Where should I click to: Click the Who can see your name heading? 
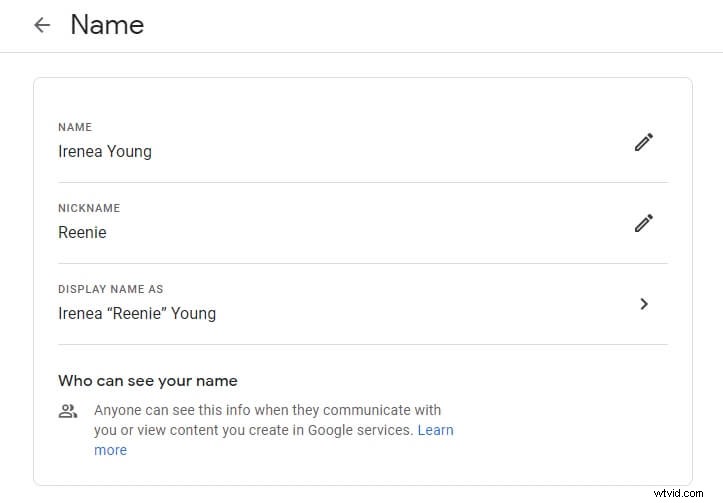tap(148, 381)
